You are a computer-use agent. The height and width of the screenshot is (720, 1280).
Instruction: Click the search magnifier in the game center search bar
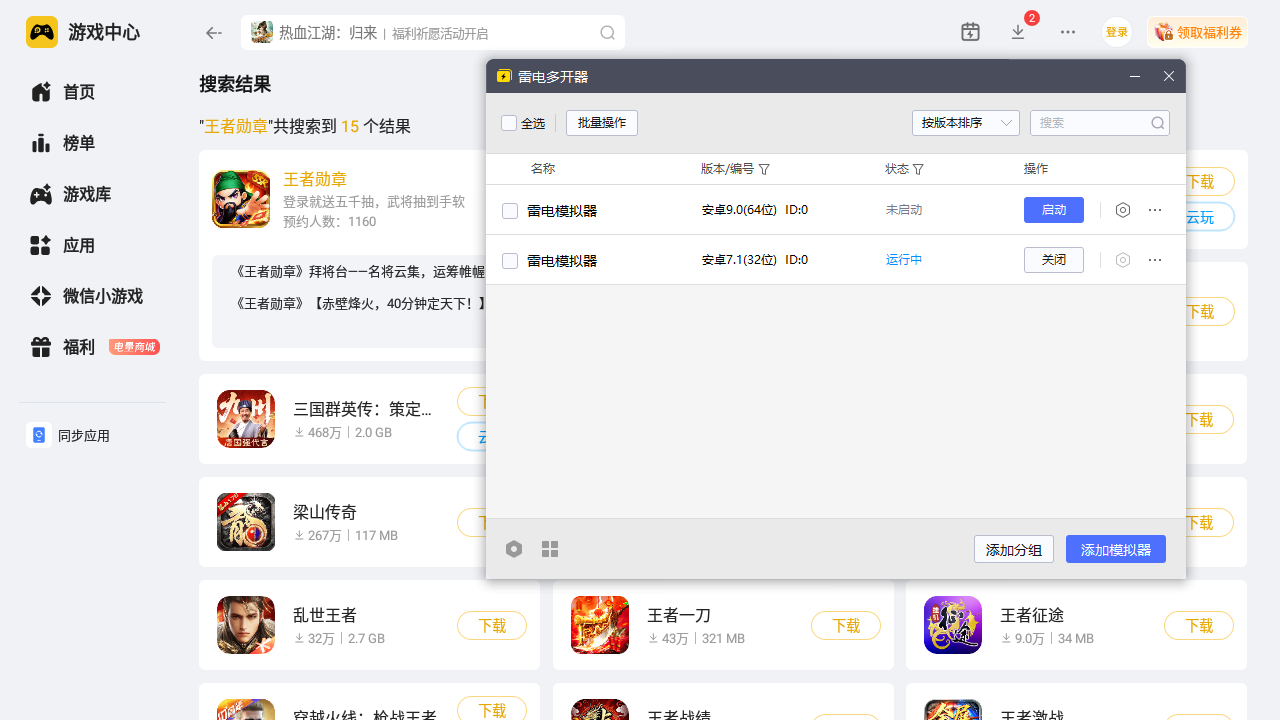(607, 33)
